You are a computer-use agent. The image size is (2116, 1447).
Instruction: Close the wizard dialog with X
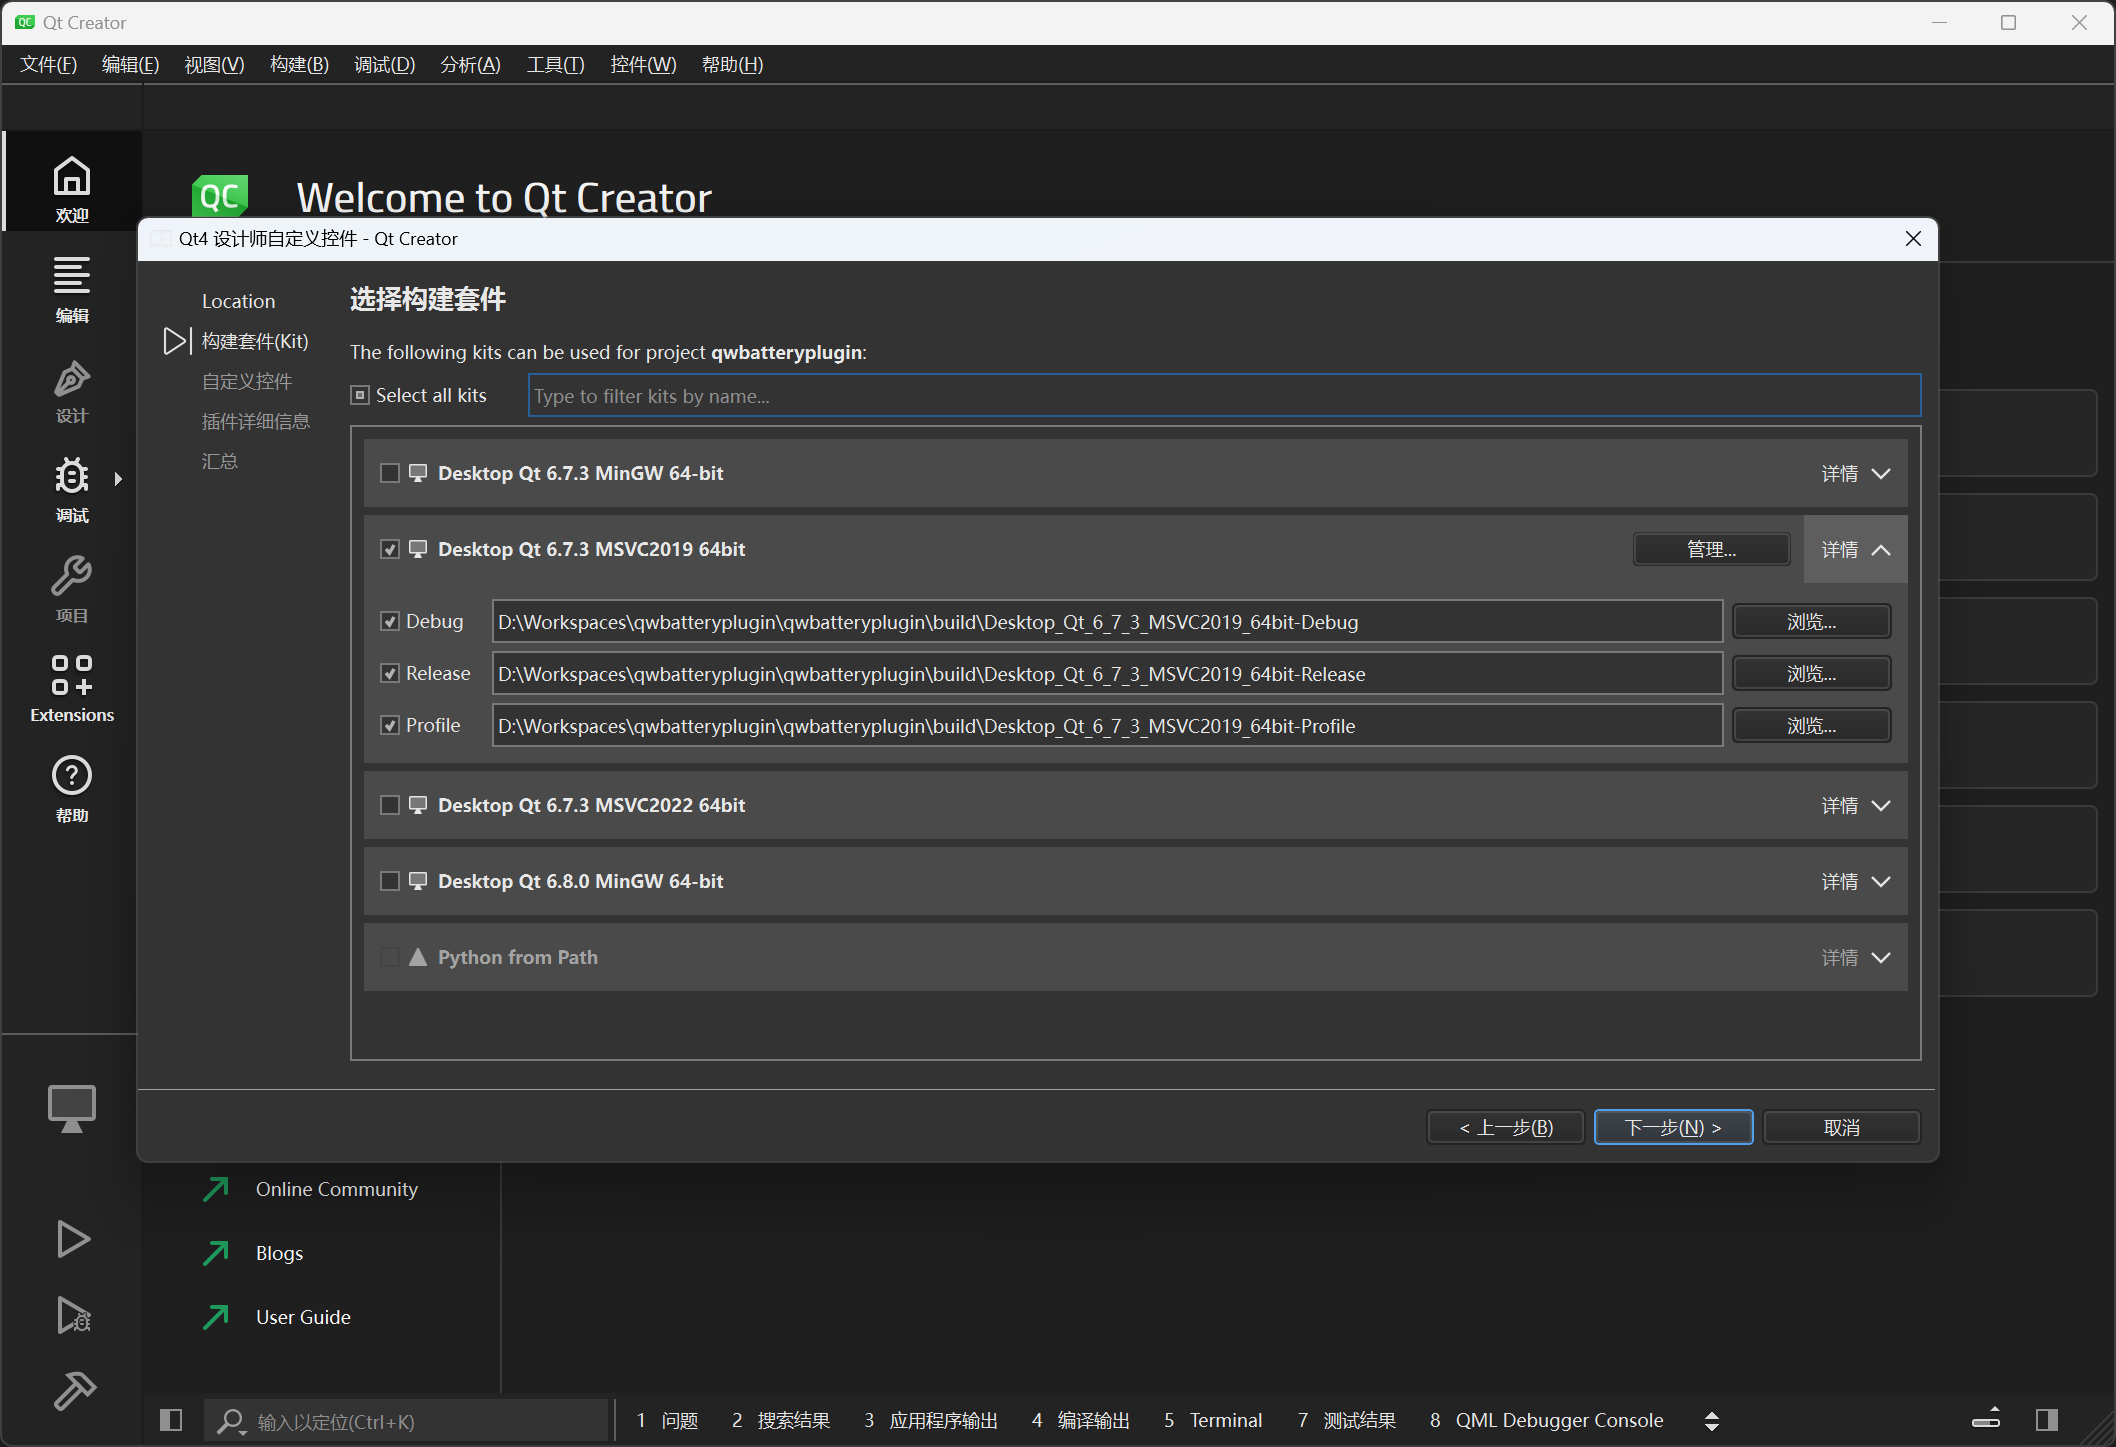click(x=1913, y=239)
